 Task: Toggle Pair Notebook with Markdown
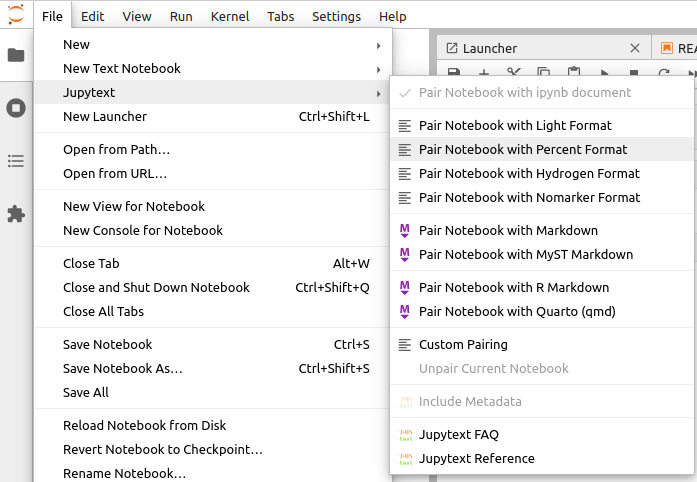[x=542, y=230]
